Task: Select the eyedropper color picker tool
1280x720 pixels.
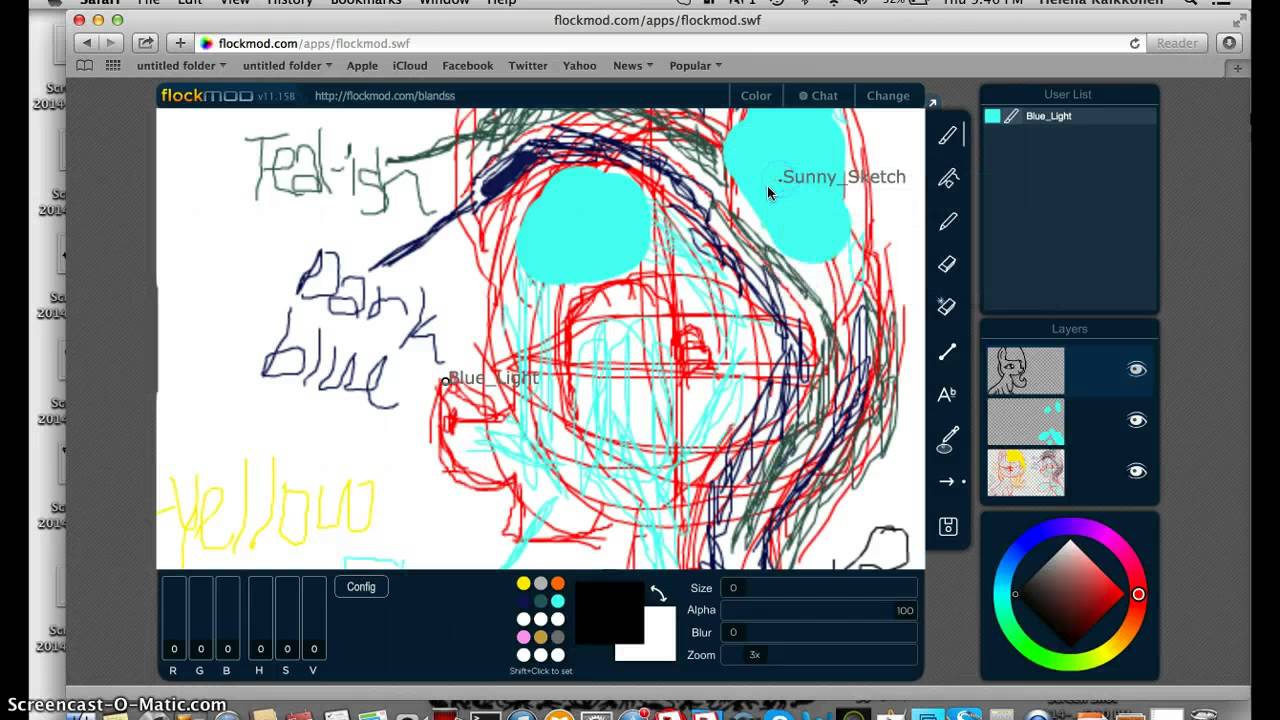Action: [x=947, y=438]
